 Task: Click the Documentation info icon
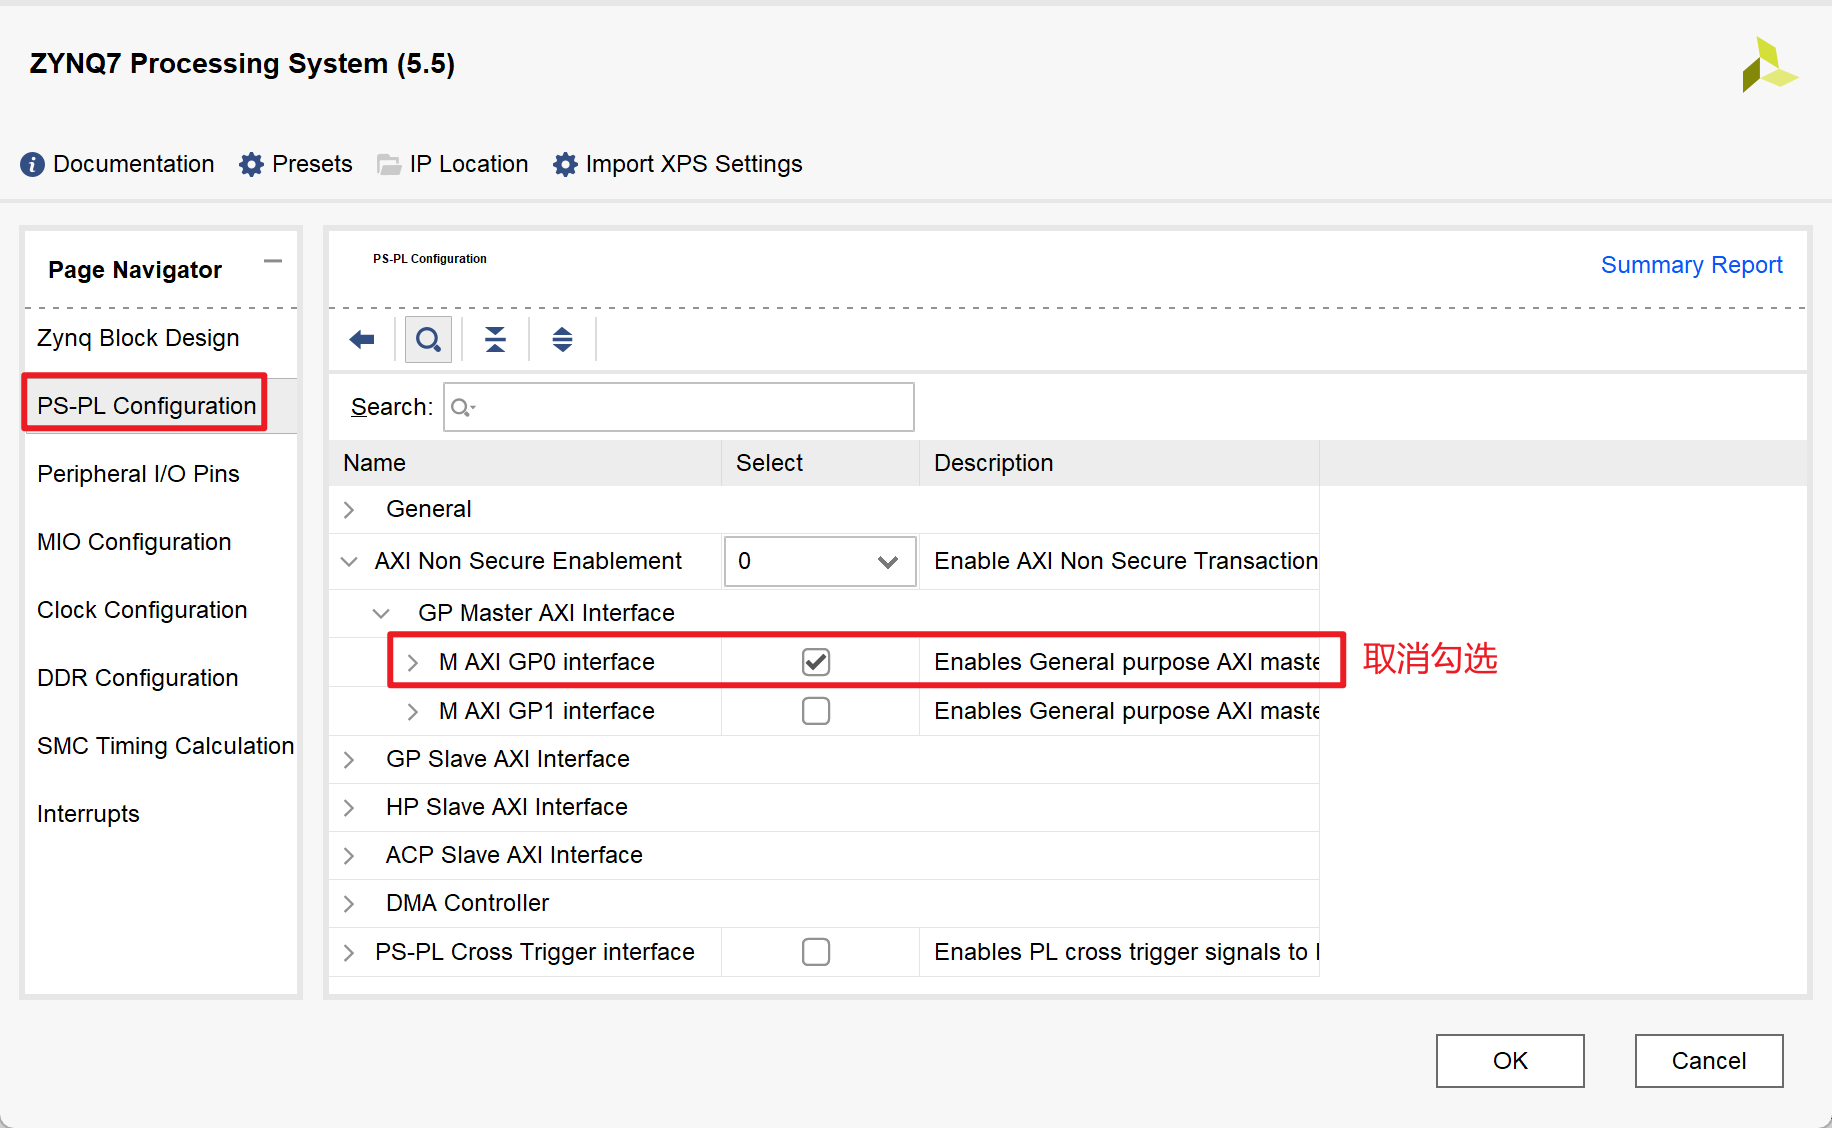coord(32,164)
